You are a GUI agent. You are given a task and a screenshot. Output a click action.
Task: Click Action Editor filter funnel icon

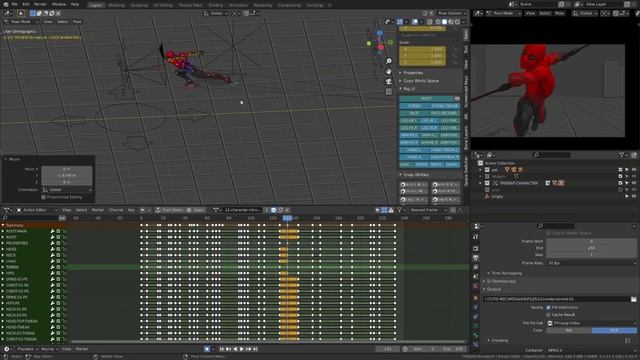coord(399,210)
